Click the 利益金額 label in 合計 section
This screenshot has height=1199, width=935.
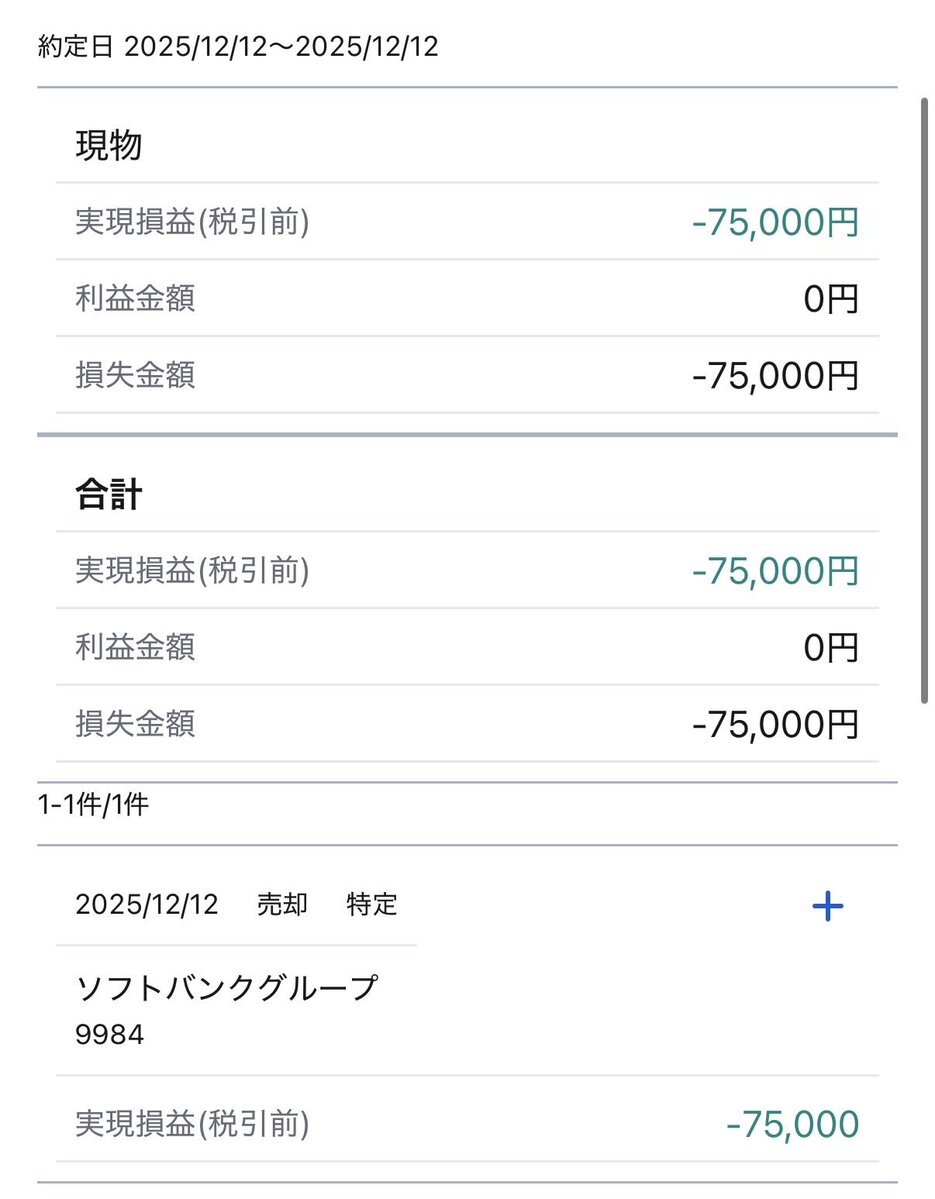point(135,647)
